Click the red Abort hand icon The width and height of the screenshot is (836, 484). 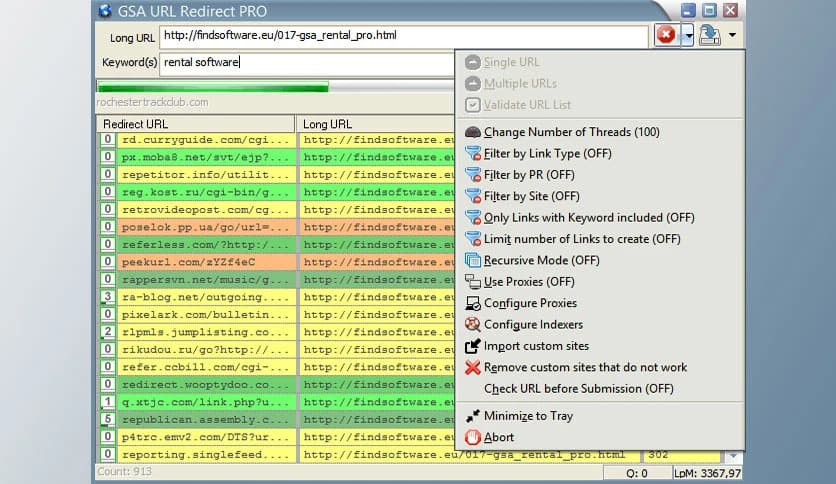[x=472, y=437]
